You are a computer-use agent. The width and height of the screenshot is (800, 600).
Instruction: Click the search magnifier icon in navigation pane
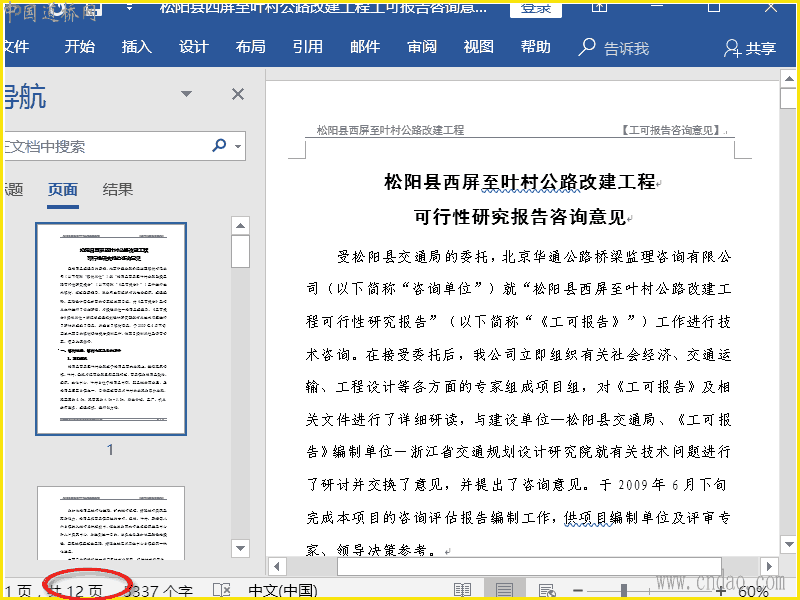219,146
